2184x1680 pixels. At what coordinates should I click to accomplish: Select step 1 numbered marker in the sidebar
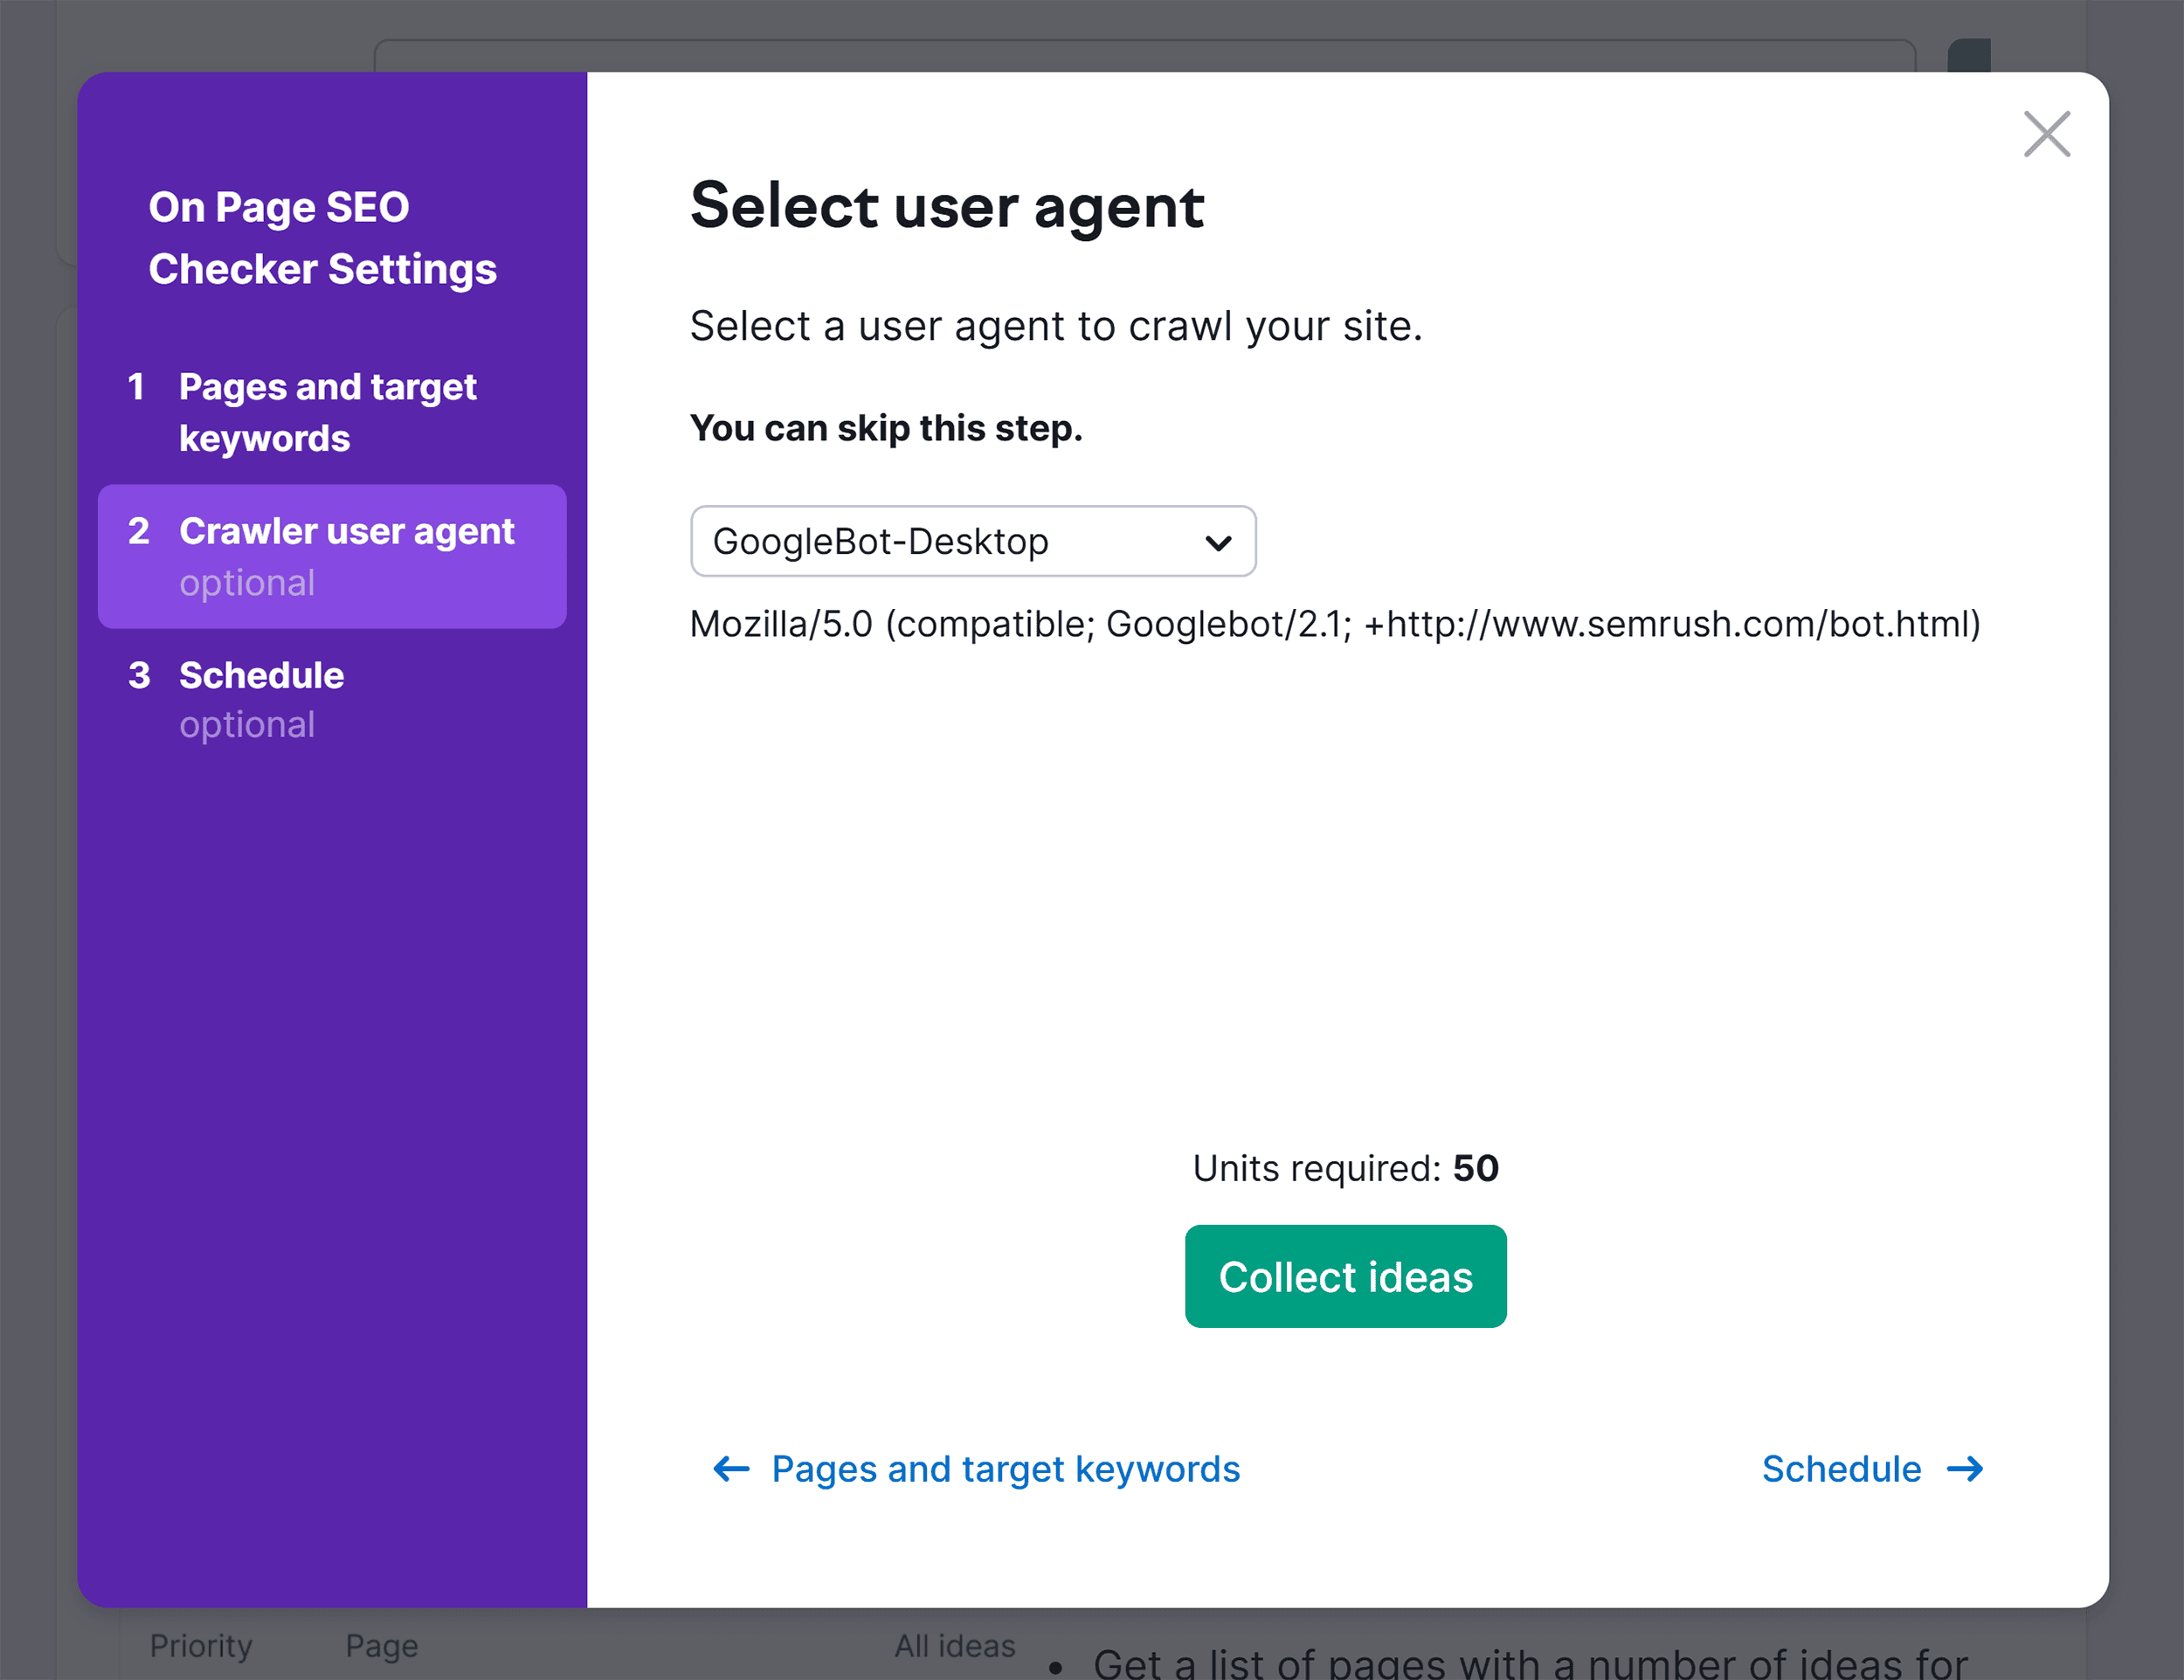pyautogui.click(x=139, y=388)
